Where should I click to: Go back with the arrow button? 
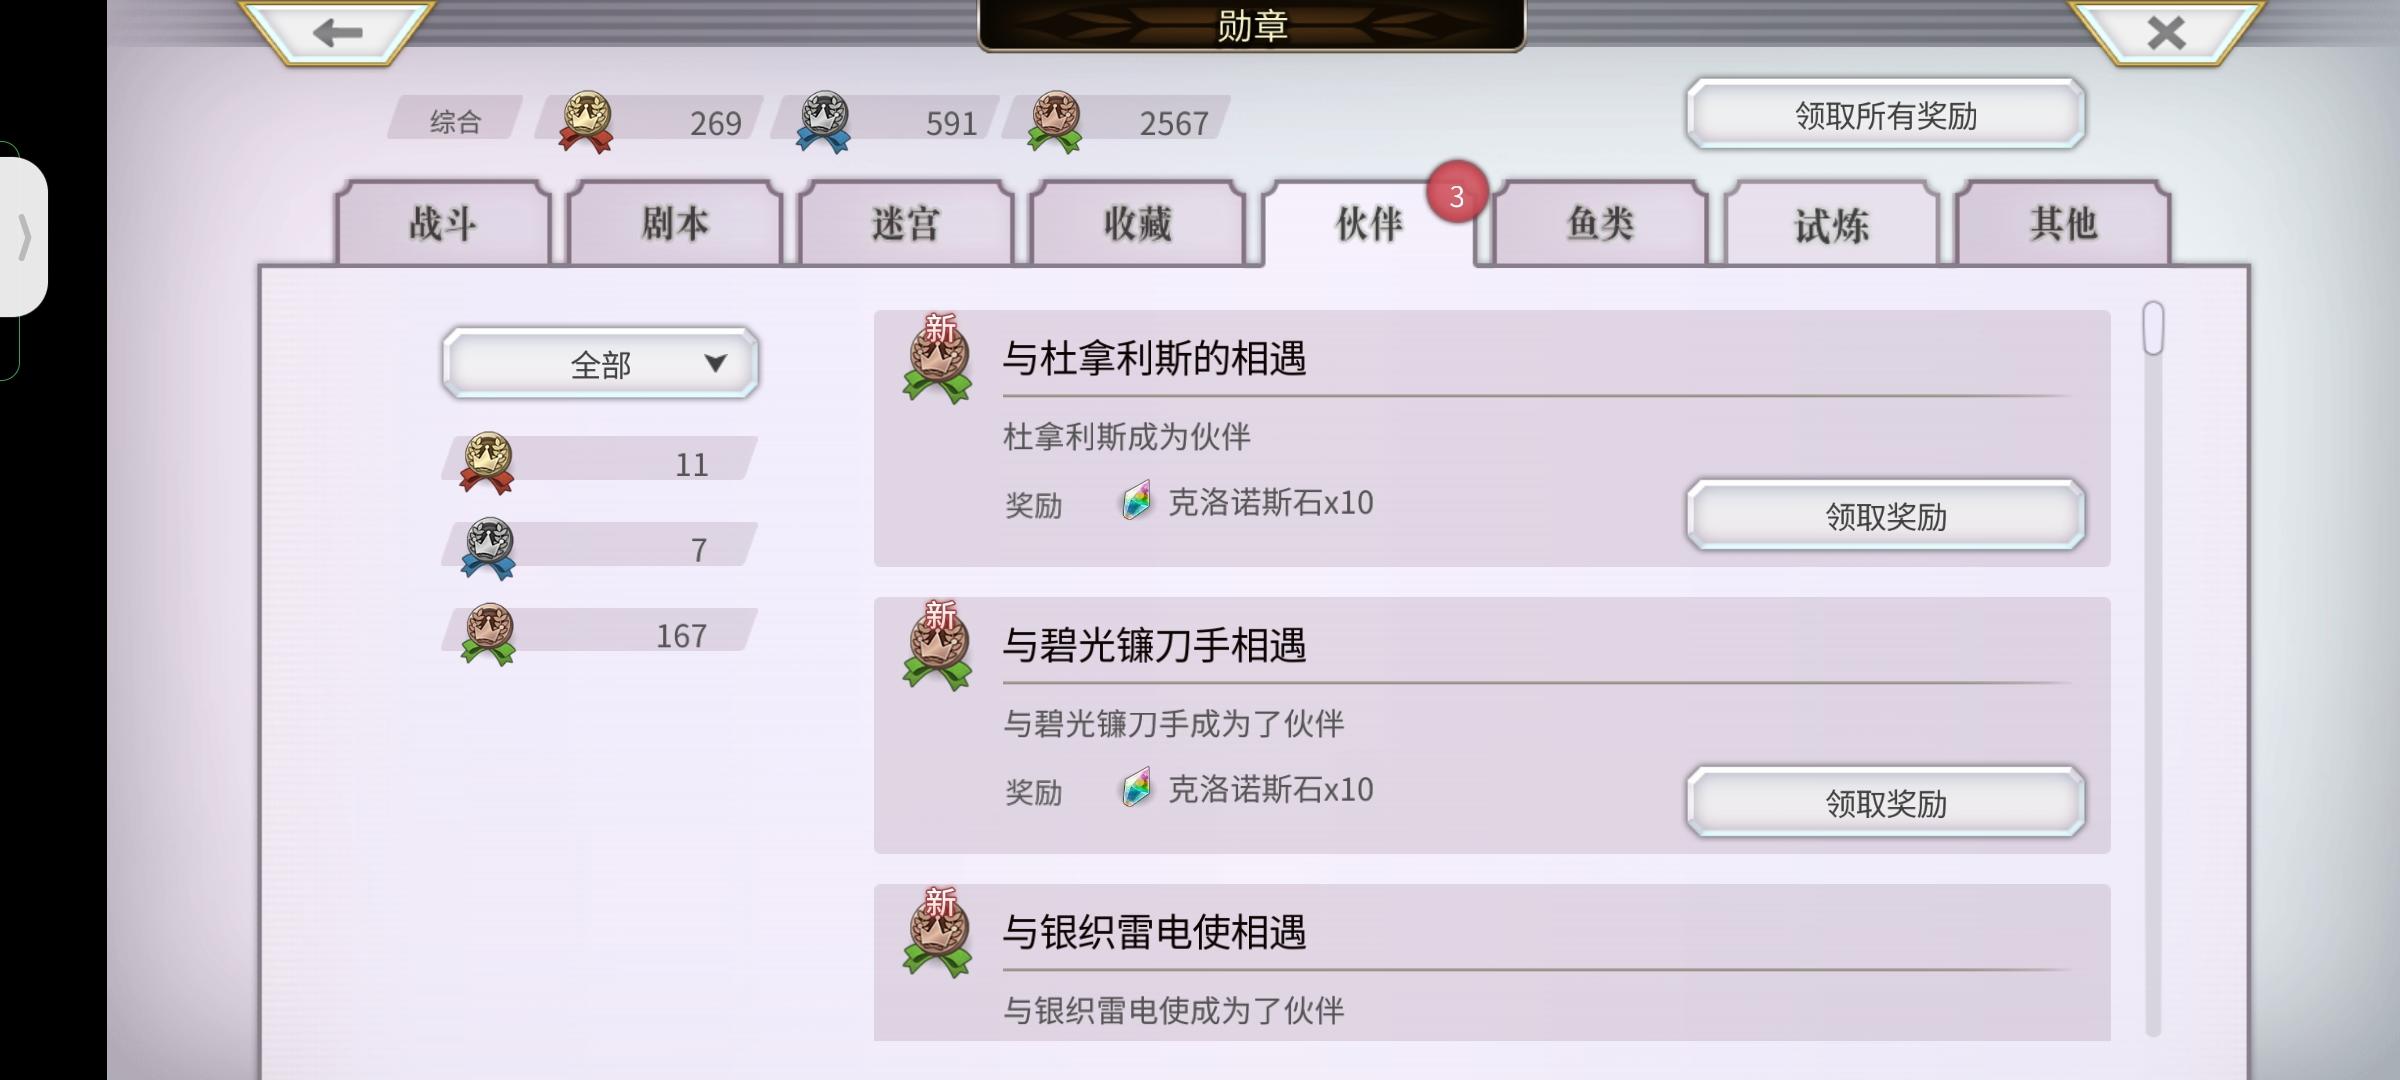(x=337, y=33)
